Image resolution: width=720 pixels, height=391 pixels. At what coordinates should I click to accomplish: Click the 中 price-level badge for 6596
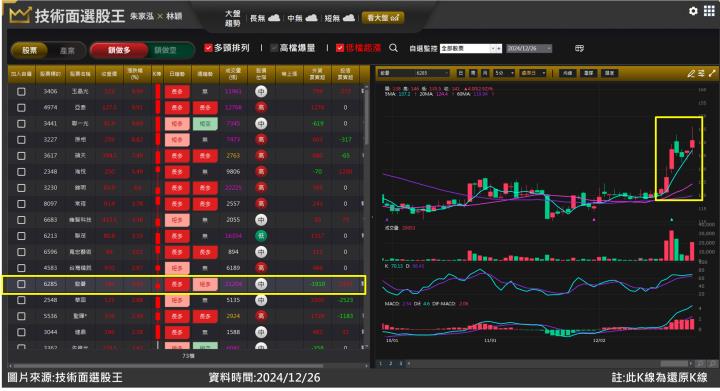(261, 252)
